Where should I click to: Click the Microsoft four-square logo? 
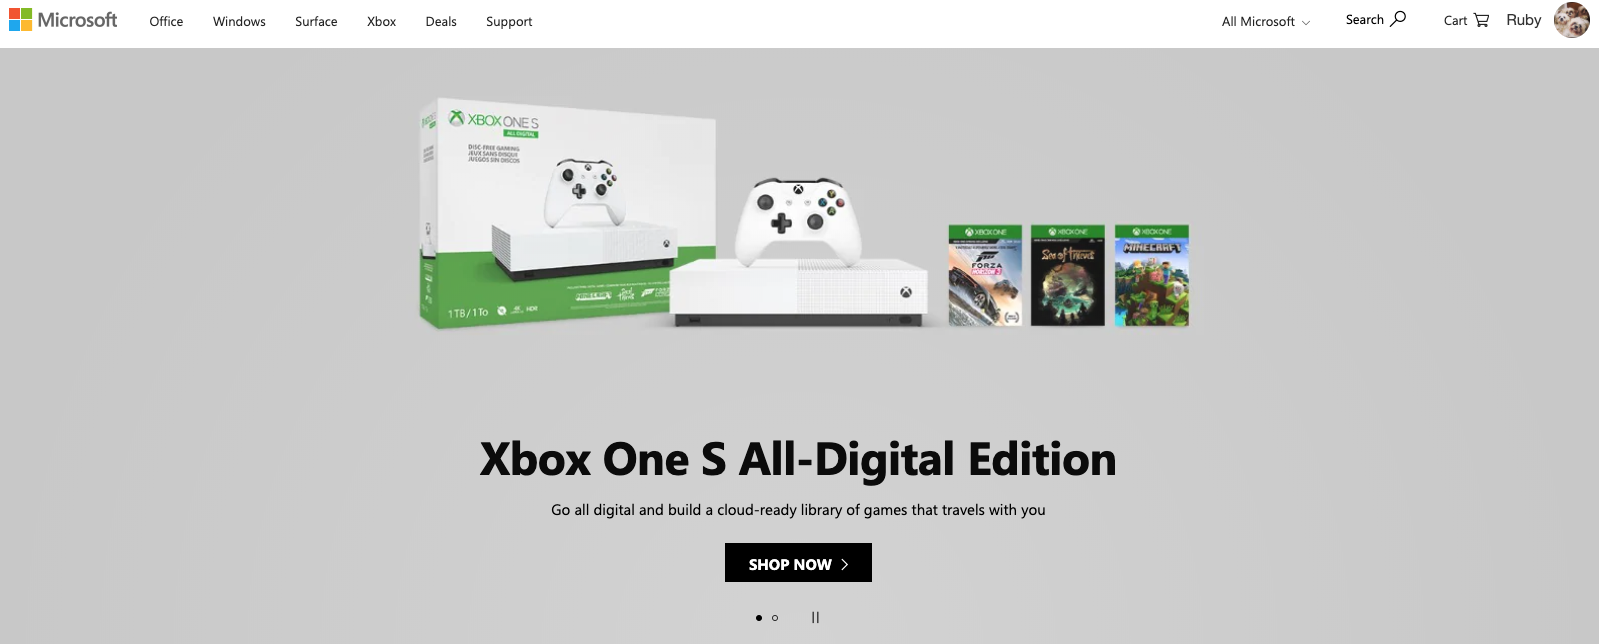coord(20,20)
